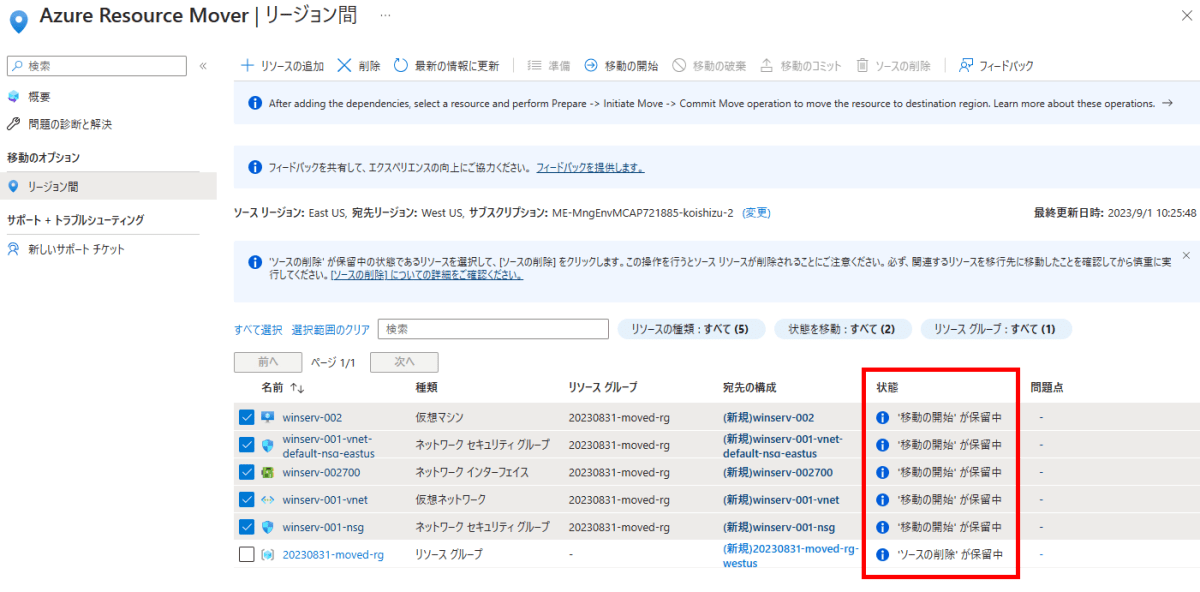Click 移動の開始 in the toolbar
Viewport: 1200px width, 592px height.
(x=621, y=66)
